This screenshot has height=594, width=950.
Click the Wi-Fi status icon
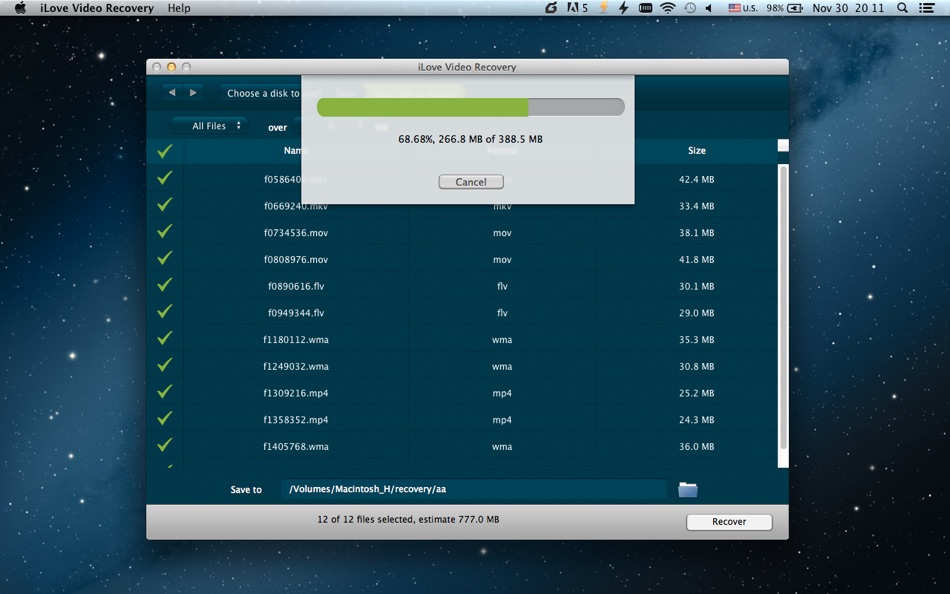pos(668,8)
